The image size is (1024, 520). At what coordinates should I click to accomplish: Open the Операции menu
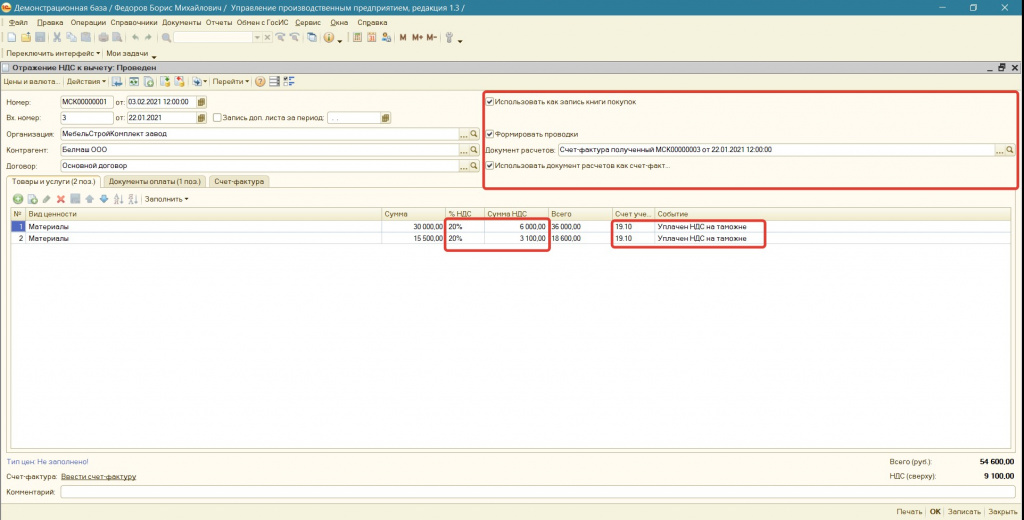coord(88,22)
